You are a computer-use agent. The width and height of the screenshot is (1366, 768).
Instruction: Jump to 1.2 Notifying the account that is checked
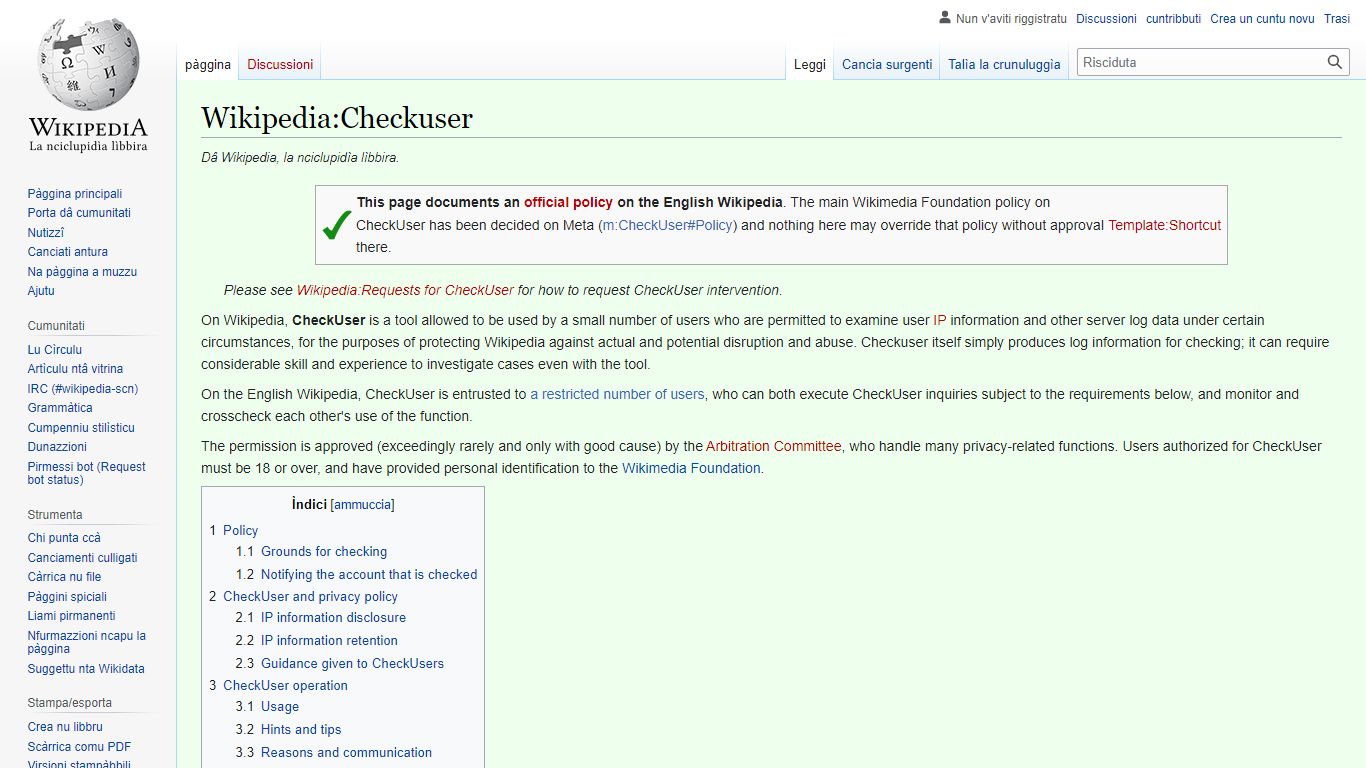pos(356,574)
